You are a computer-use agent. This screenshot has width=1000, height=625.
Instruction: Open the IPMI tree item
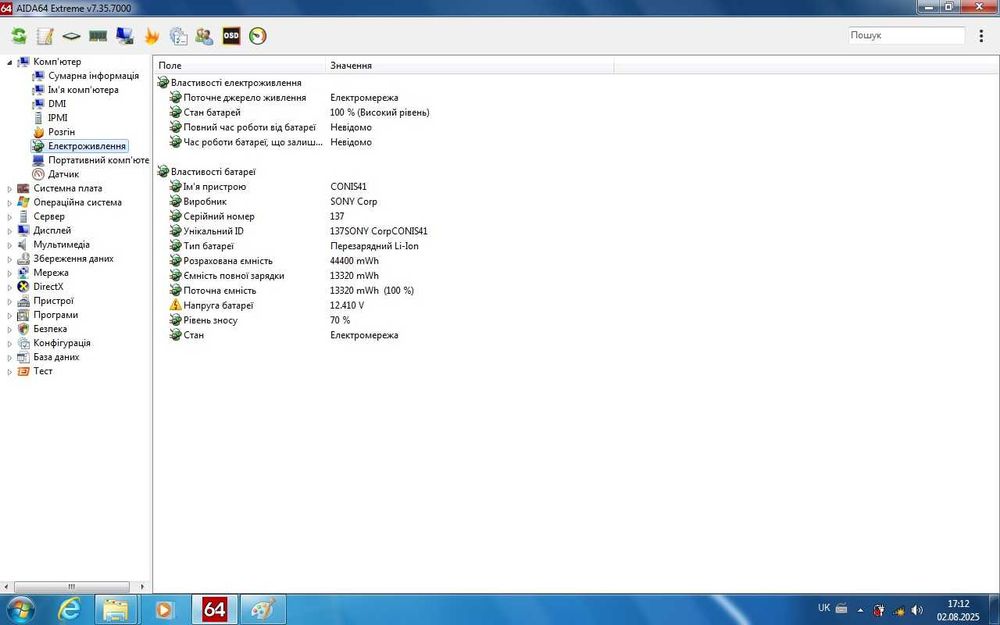[x=57, y=118]
